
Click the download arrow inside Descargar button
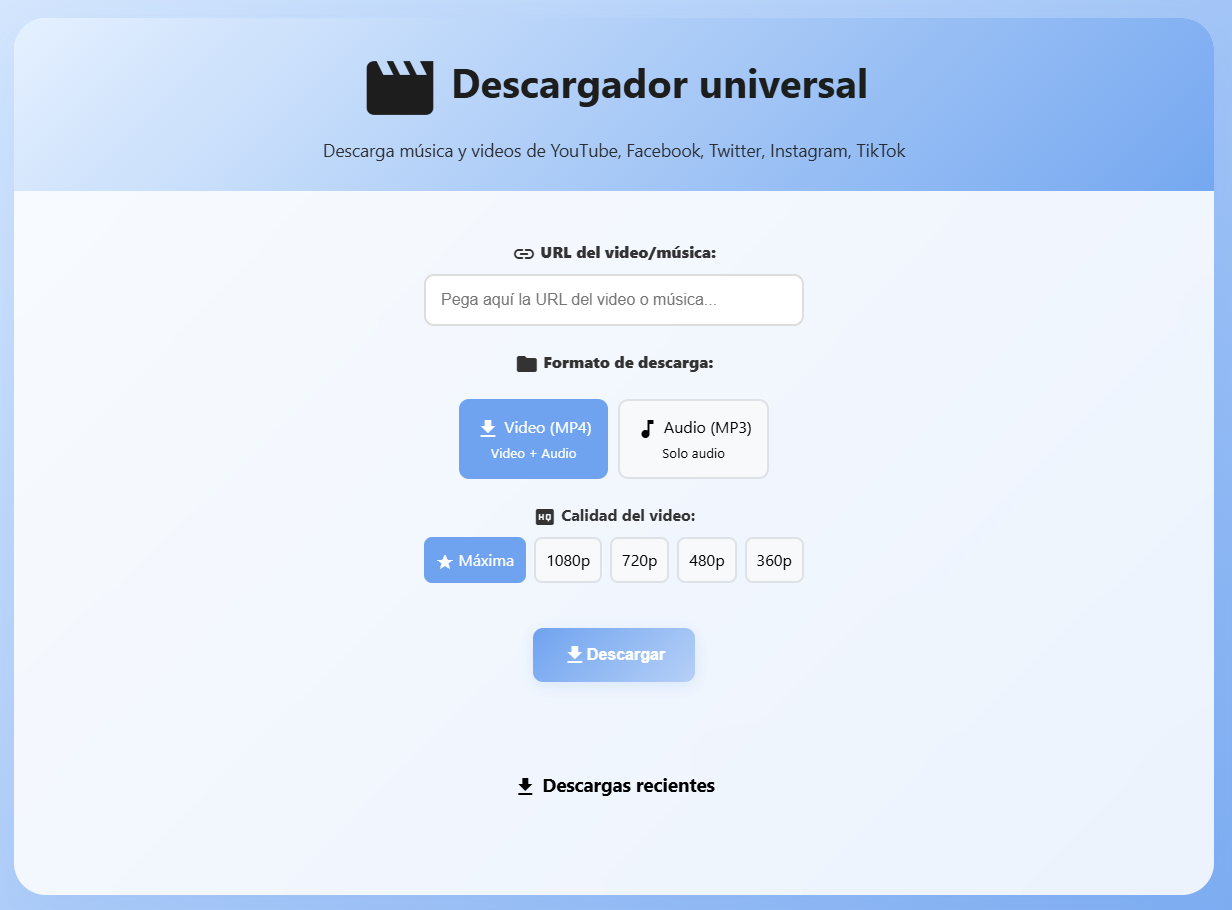point(573,654)
